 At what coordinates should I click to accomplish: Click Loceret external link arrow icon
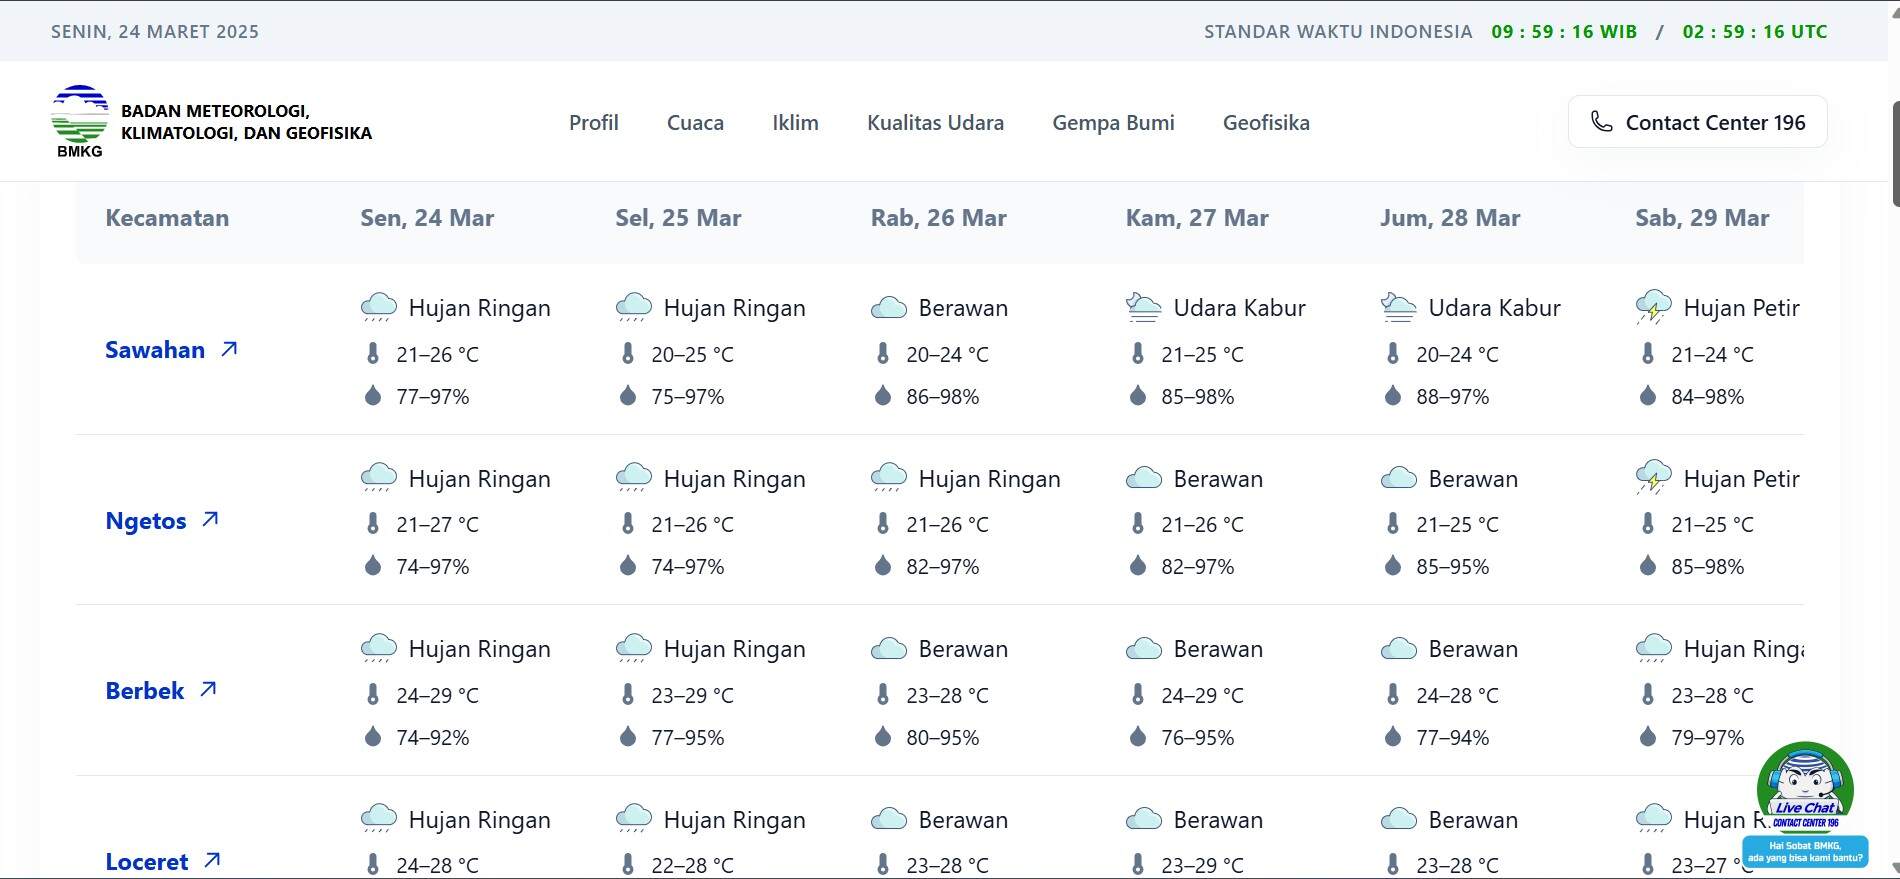pyautogui.click(x=212, y=860)
